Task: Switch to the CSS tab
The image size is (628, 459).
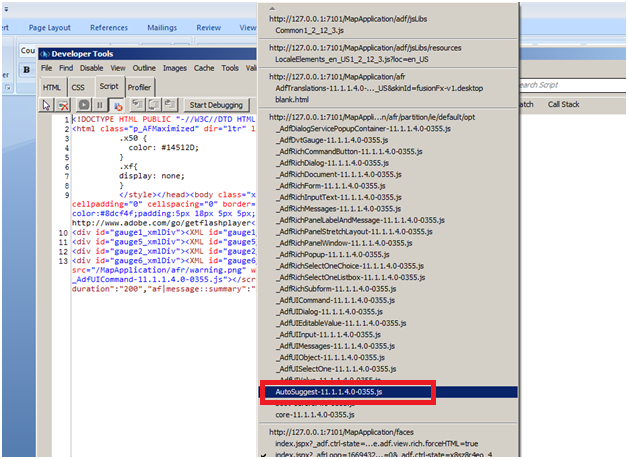Action: [78, 87]
